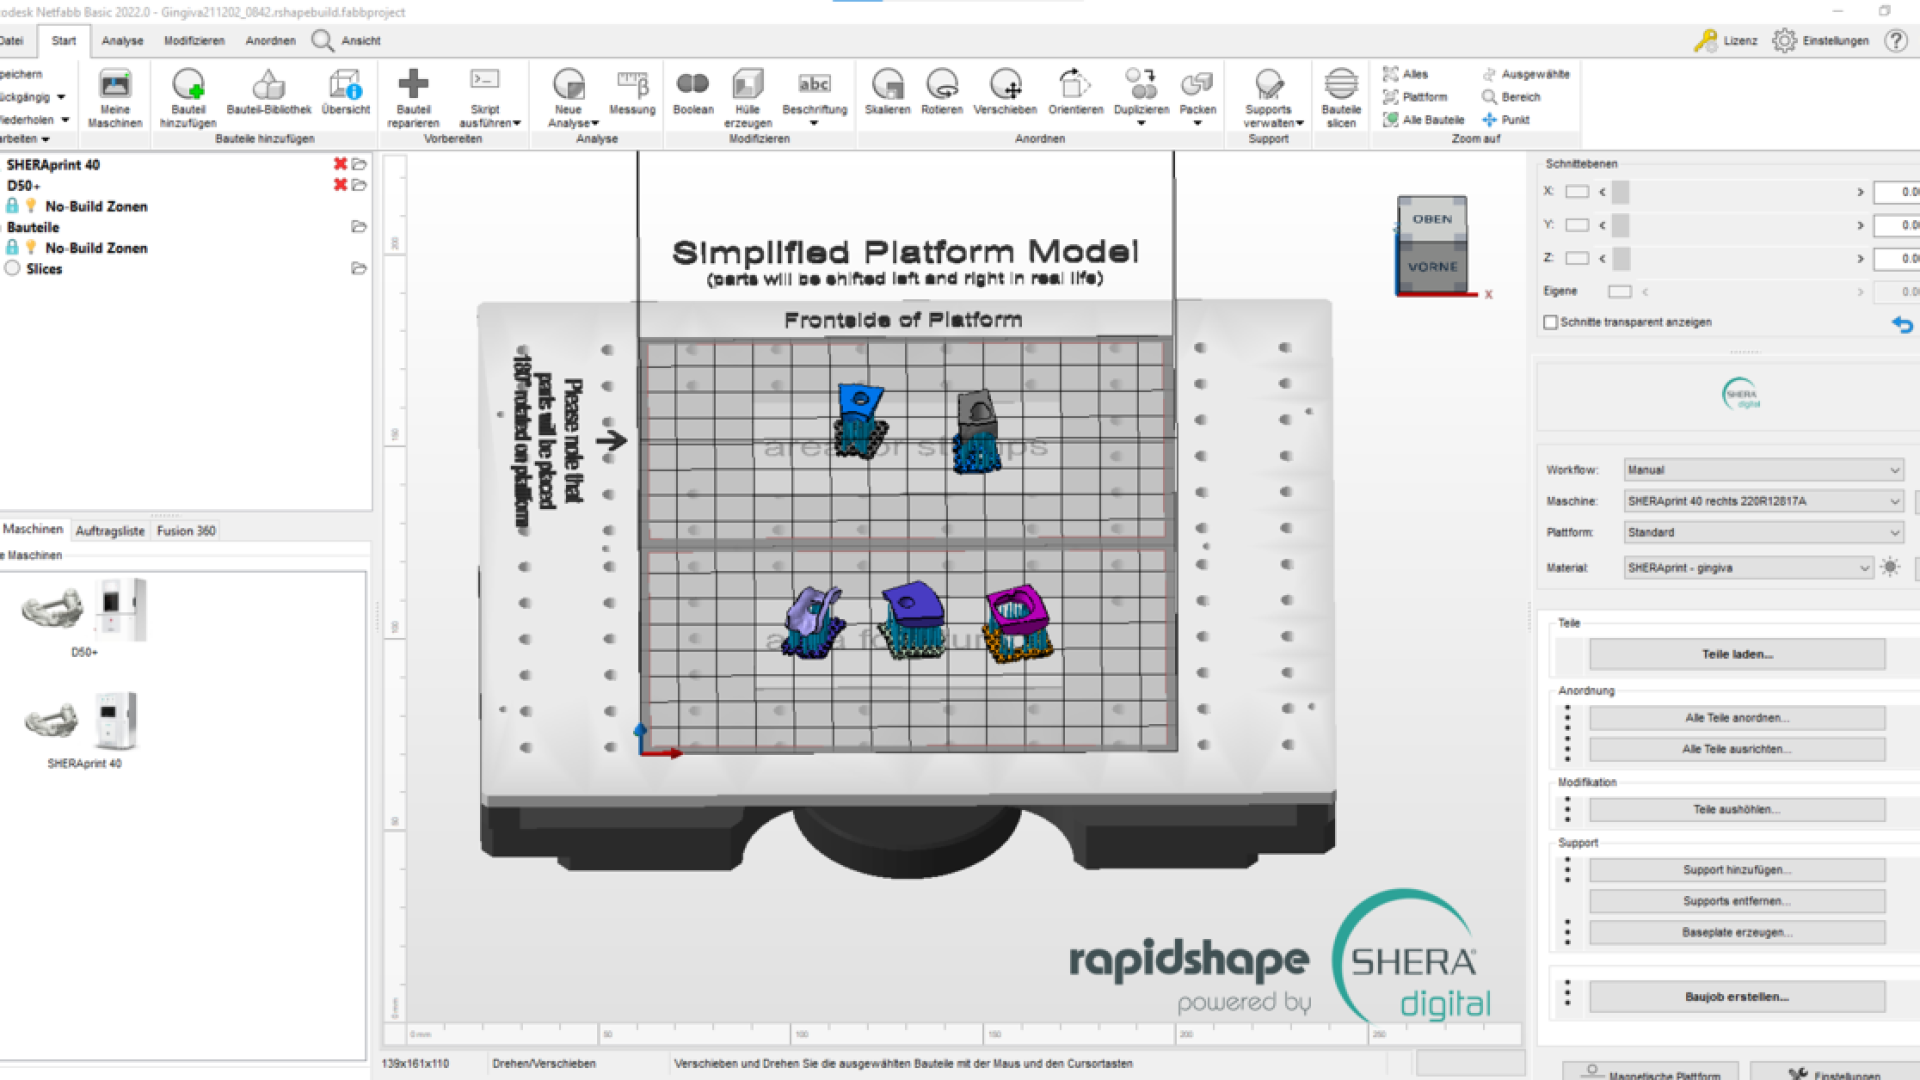Click Bauteil reparieren icon
The height and width of the screenshot is (1080, 1920).
(x=413, y=97)
